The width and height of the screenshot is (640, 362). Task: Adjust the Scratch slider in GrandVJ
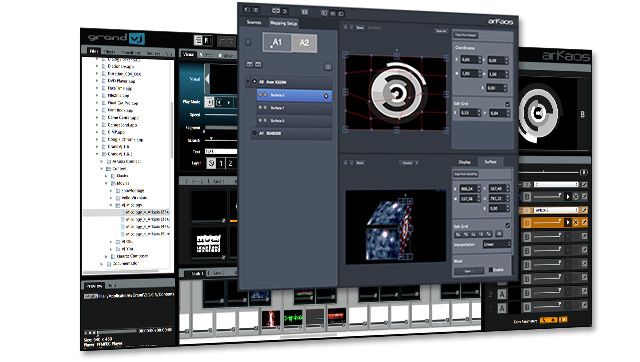click(x=221, y=140)
